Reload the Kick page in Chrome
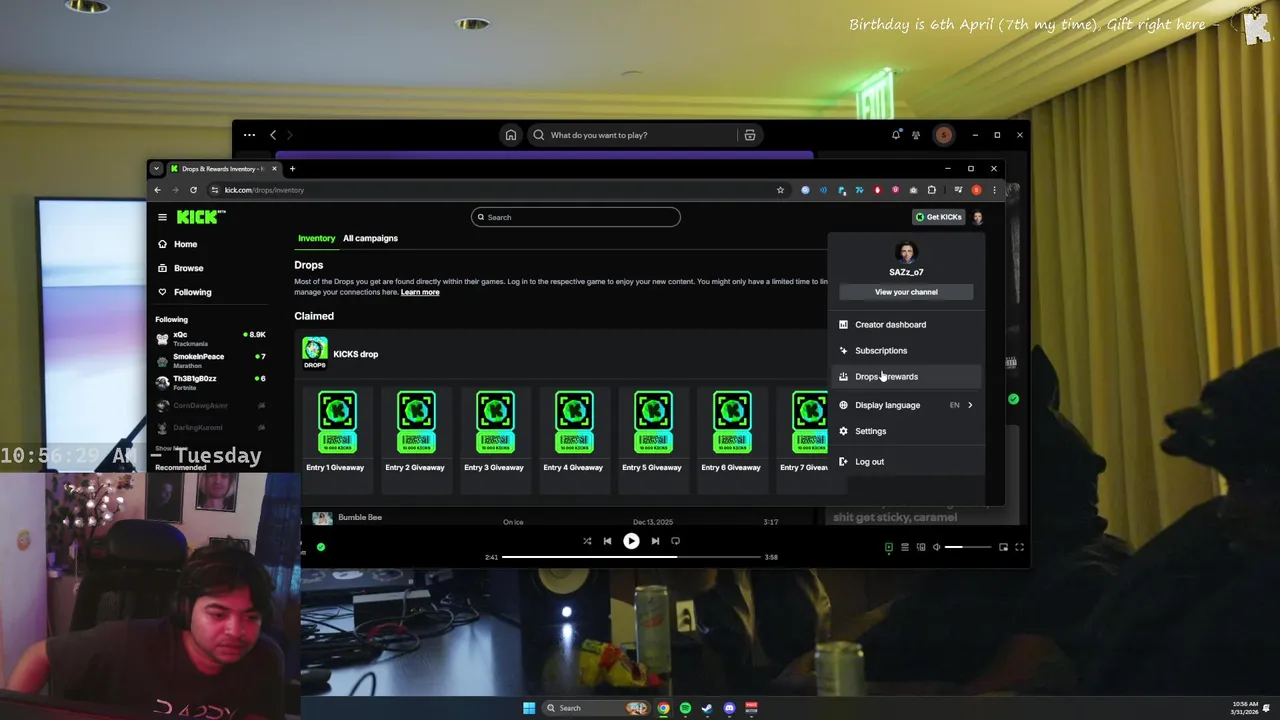 point(193,190)
